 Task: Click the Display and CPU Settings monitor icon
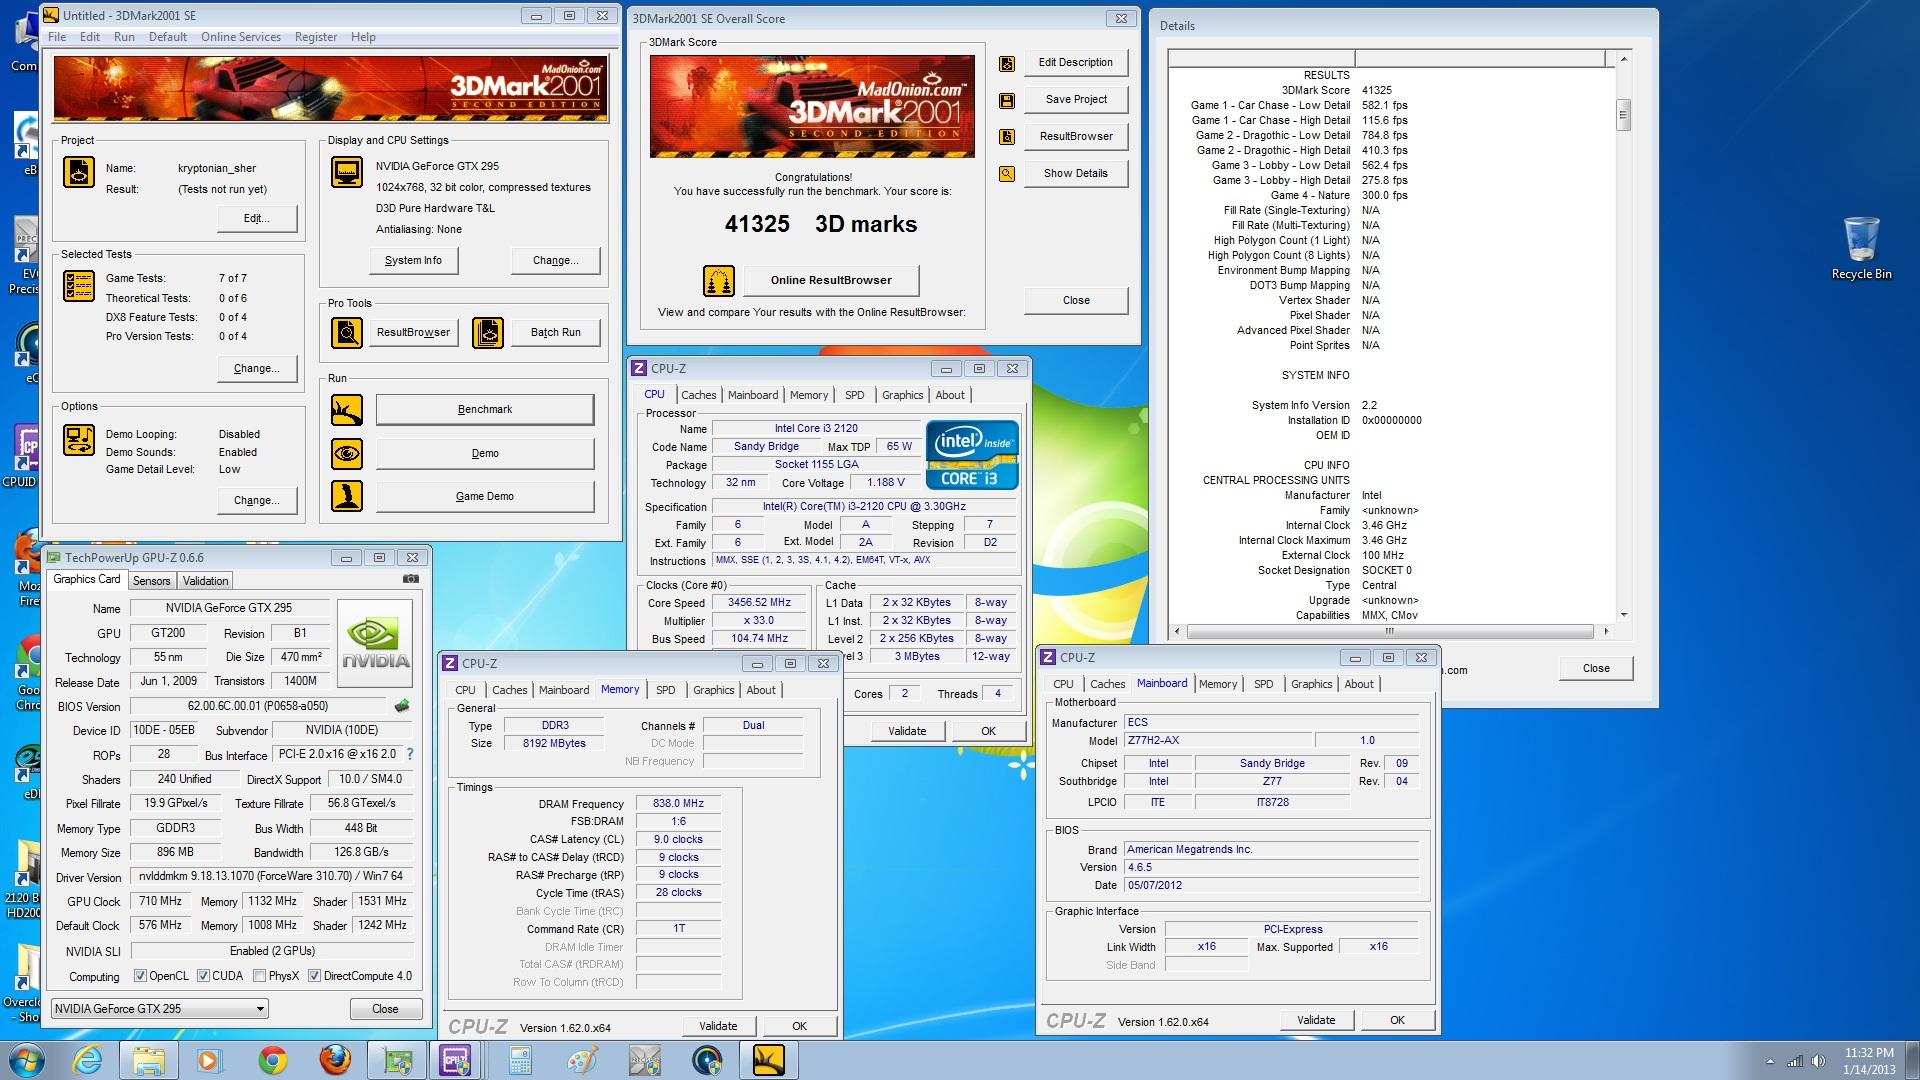coord(347,172)
